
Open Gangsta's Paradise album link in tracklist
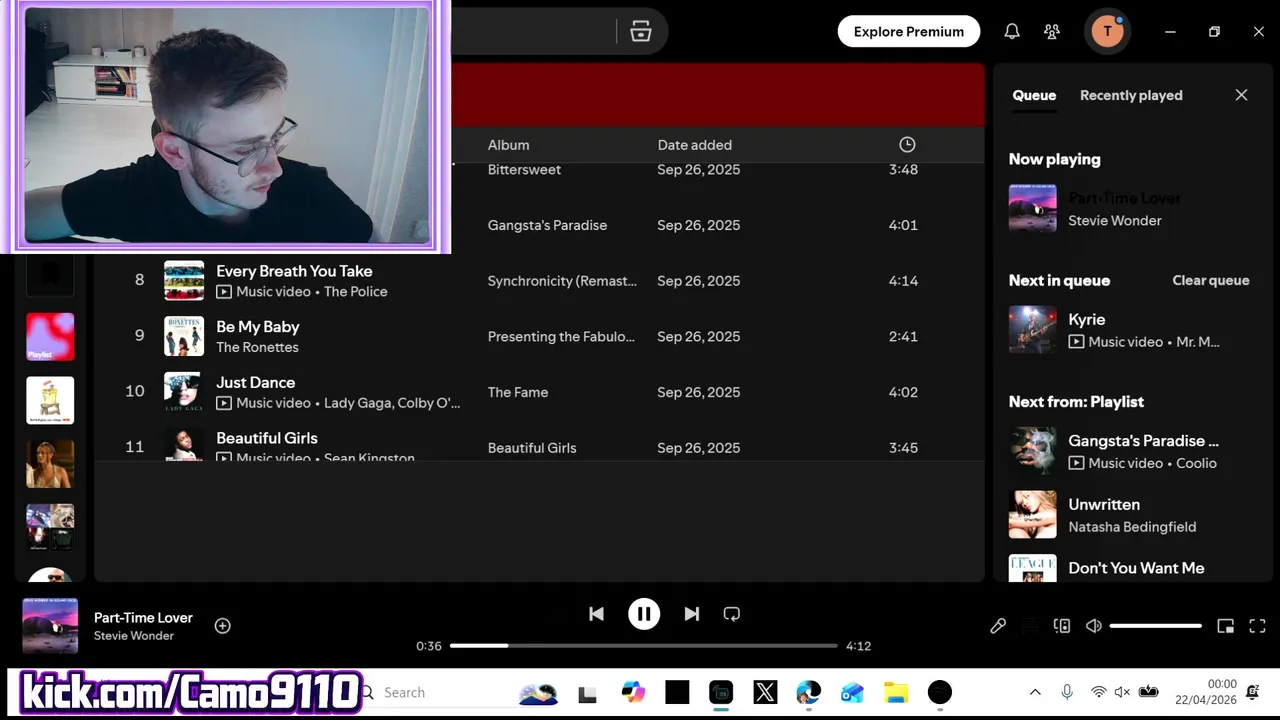547,225
